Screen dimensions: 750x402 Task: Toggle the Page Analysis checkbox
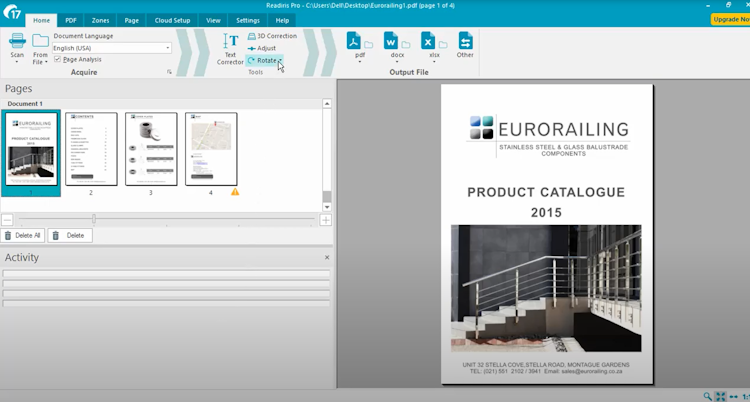coord(57,59)
